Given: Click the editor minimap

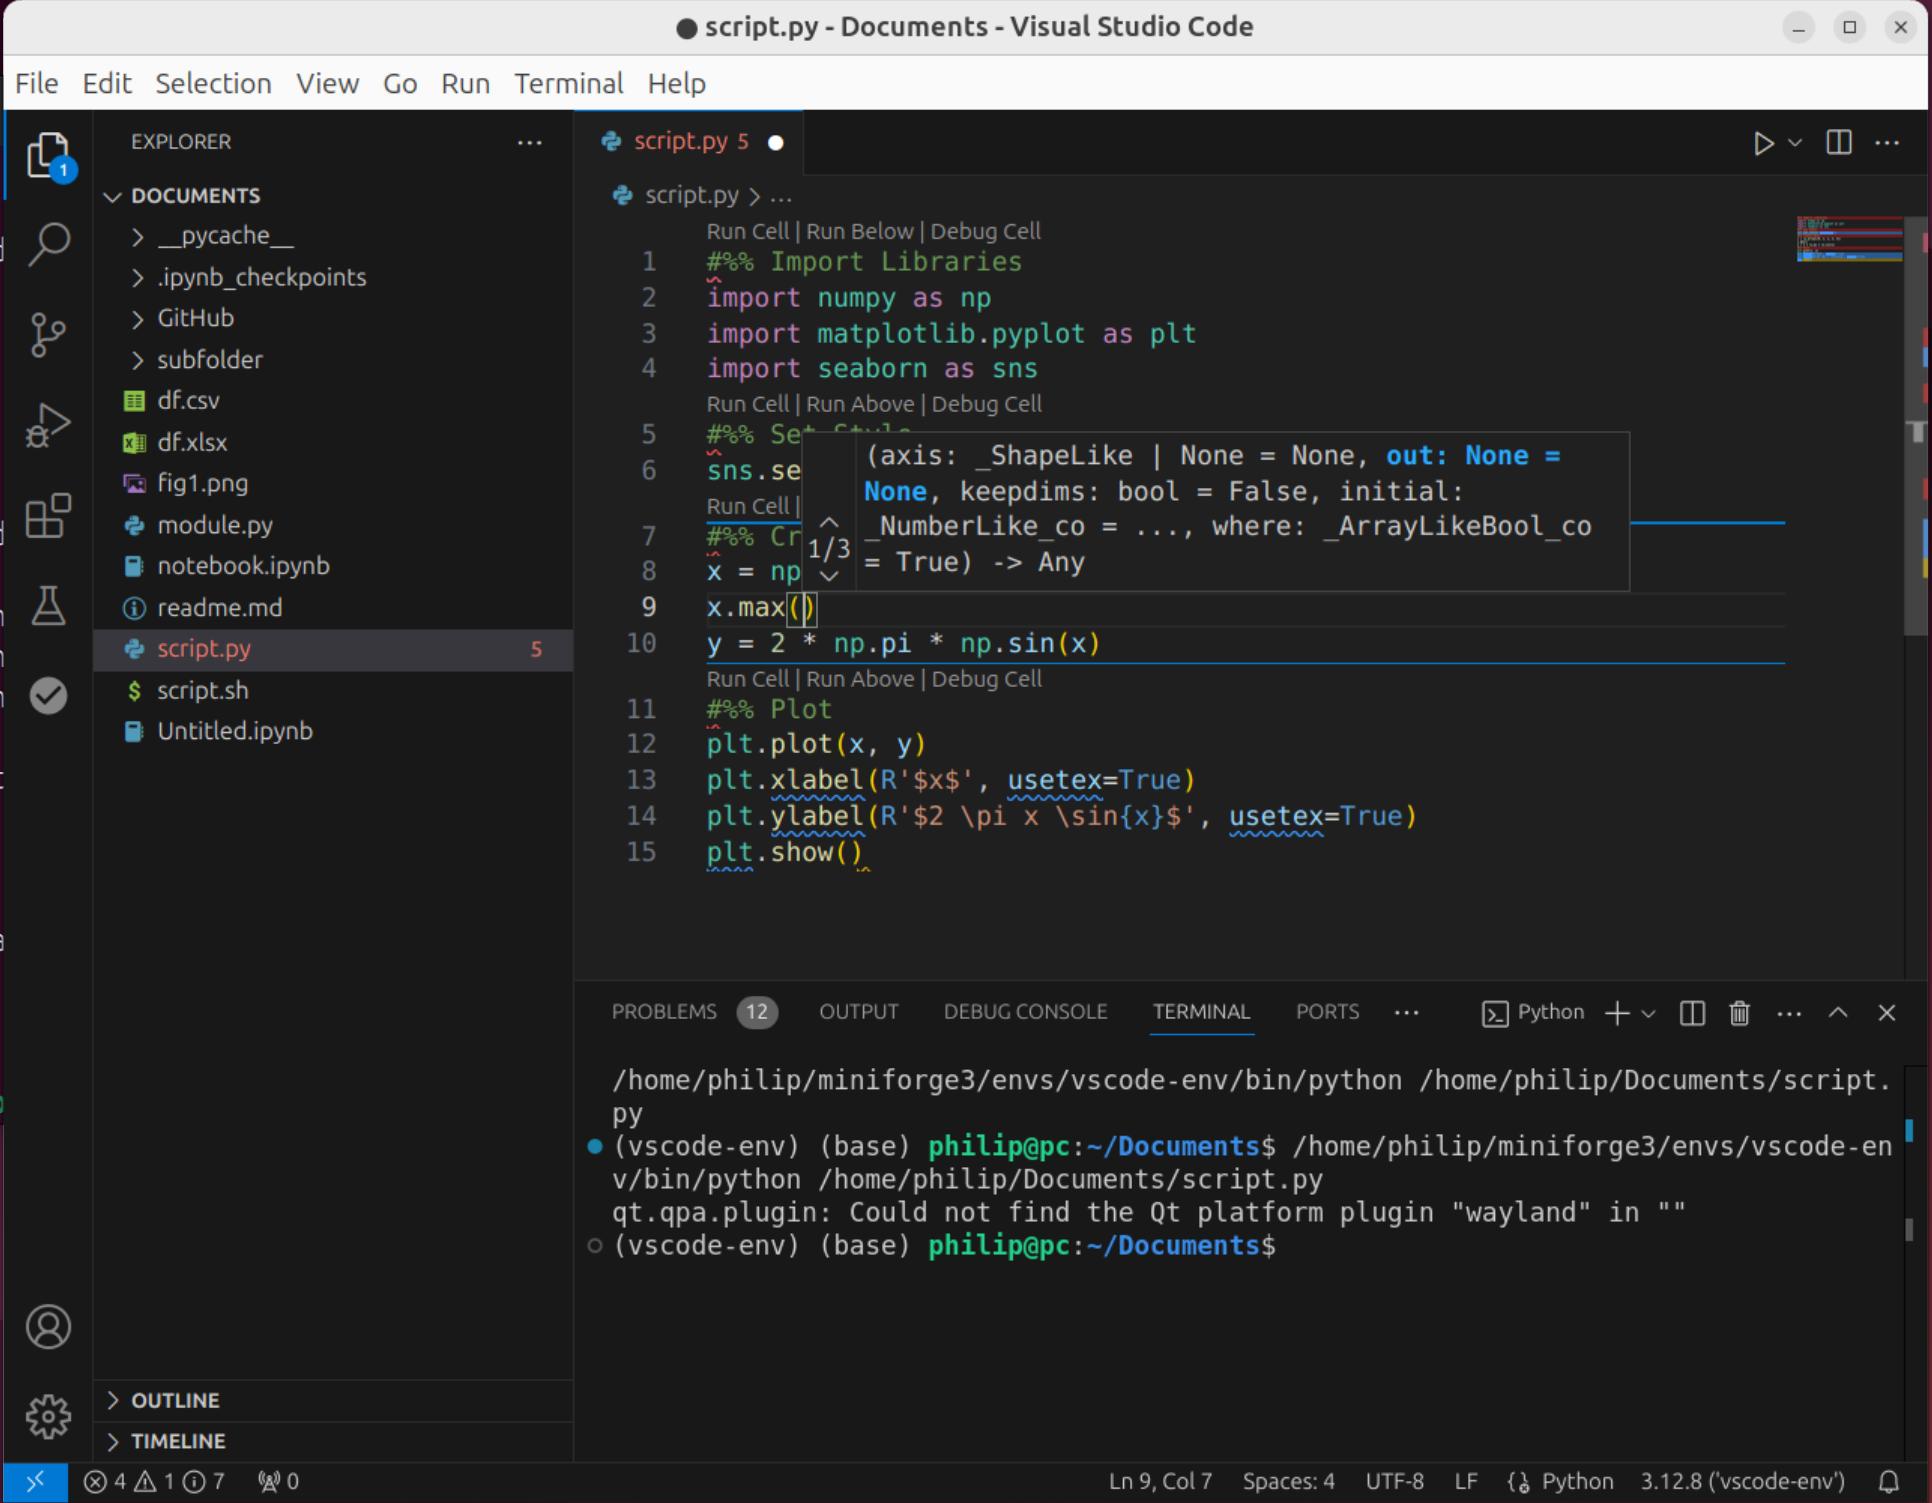Looking at the screenshot, I should 1848,239.
